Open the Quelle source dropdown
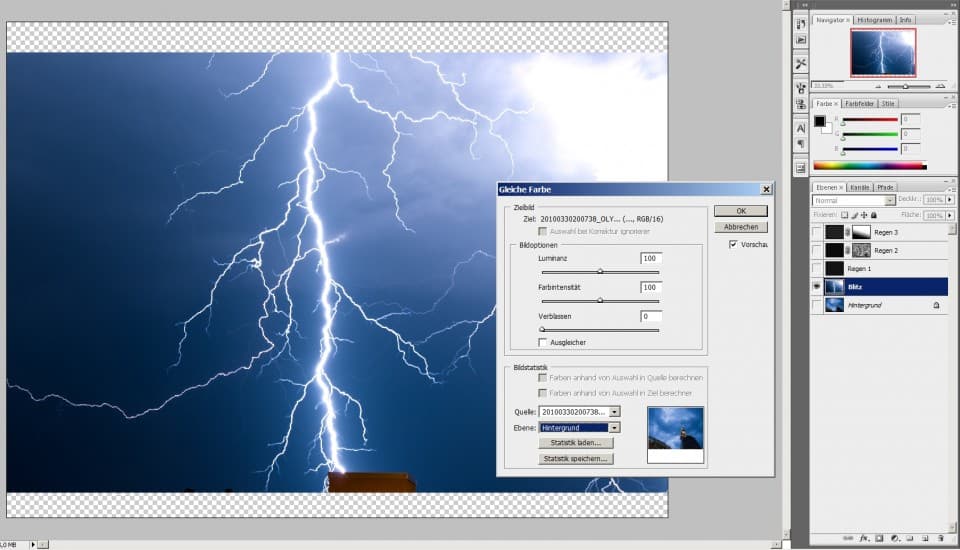This screenshot has height=550, width=960. coord(614,411)
